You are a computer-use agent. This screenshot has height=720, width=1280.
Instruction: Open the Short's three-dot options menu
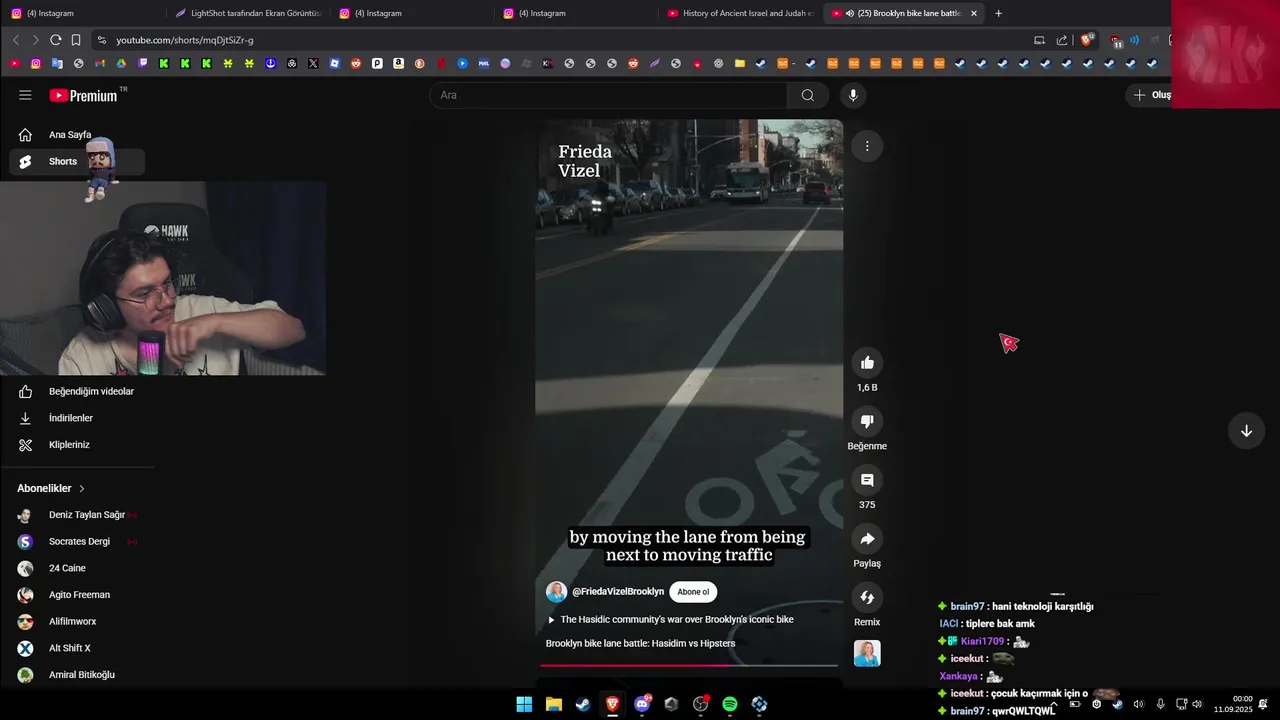point(867,146)
